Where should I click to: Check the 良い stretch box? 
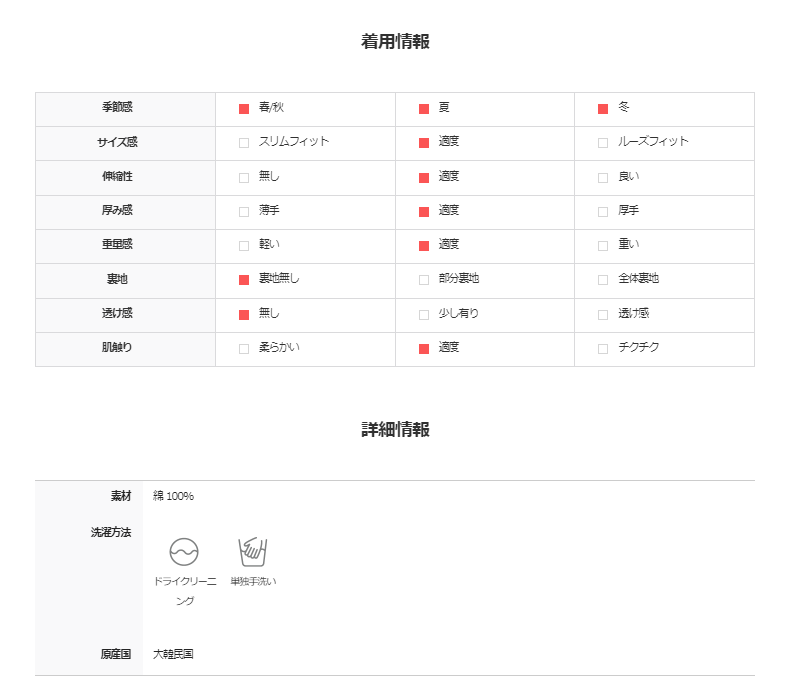click(603, 178)
